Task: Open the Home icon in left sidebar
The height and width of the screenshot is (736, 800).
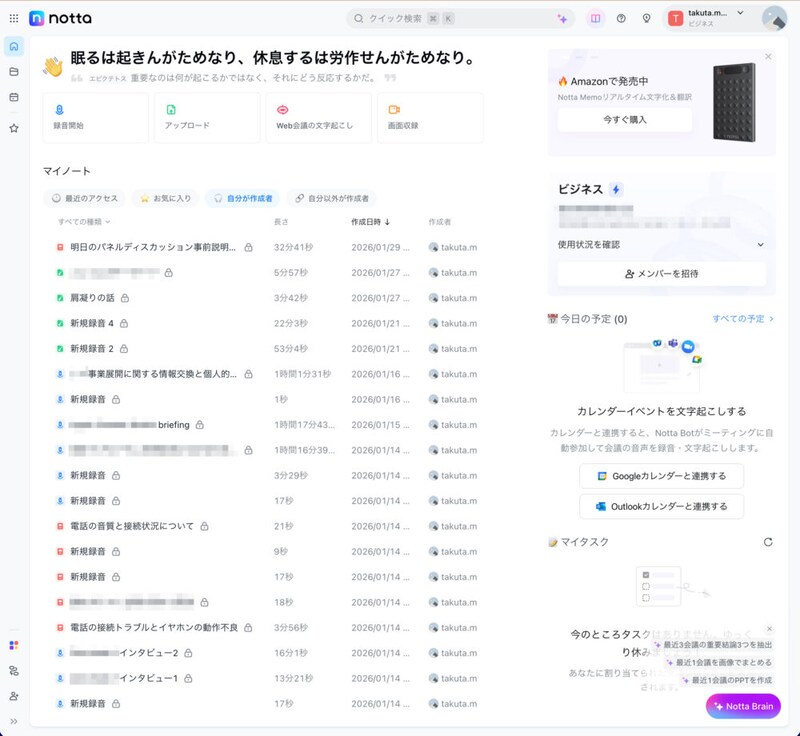Action: (14, 46)
